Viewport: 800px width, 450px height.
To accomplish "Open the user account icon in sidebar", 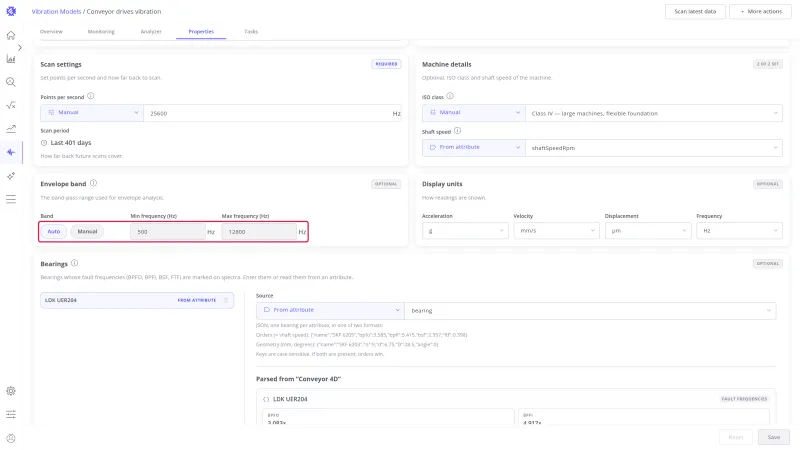I will (11, 438).
